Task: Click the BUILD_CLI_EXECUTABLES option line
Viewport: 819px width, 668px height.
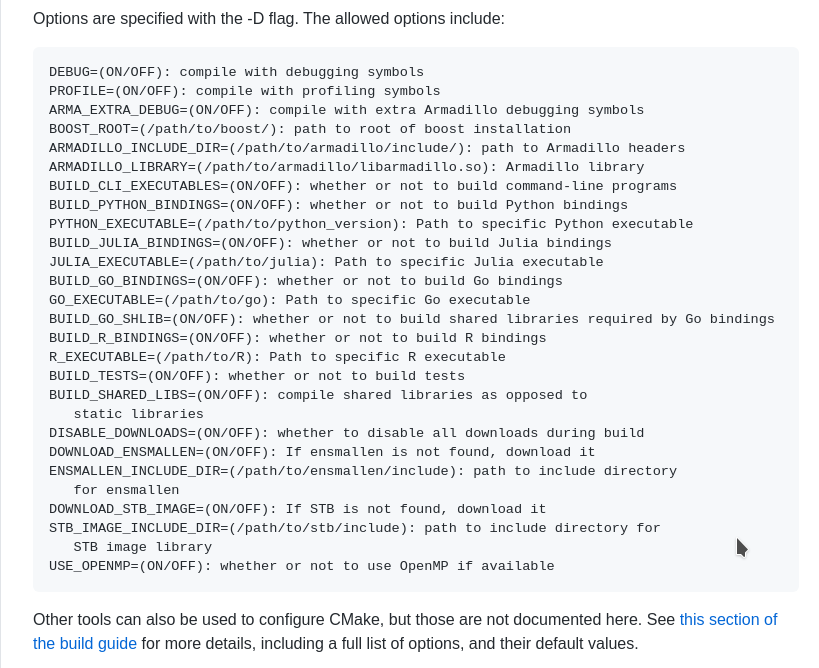Action: click(x=363, y=186)
